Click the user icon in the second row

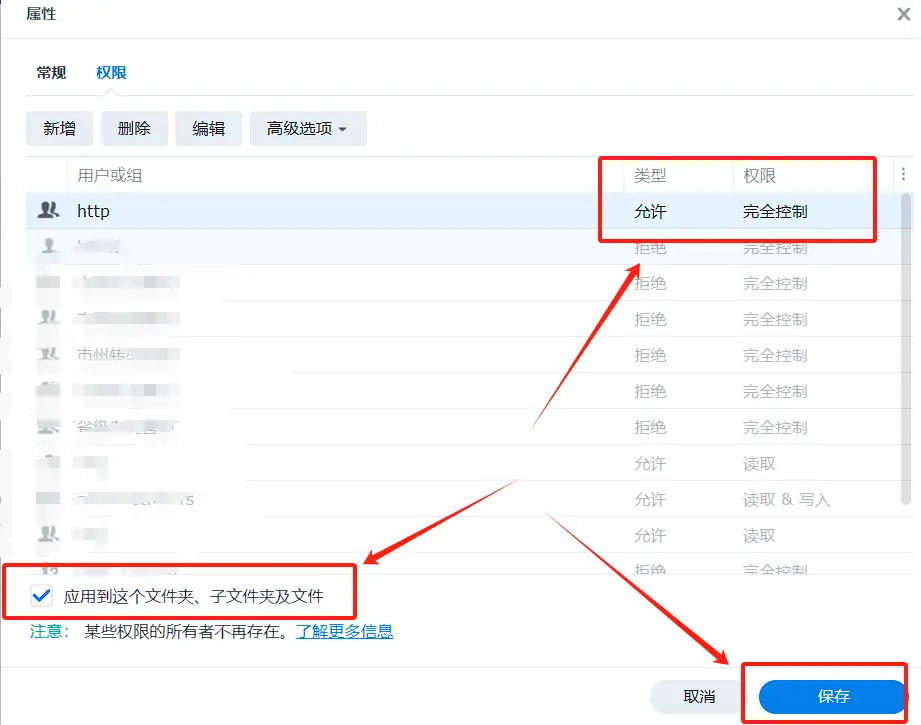[49, 246]
